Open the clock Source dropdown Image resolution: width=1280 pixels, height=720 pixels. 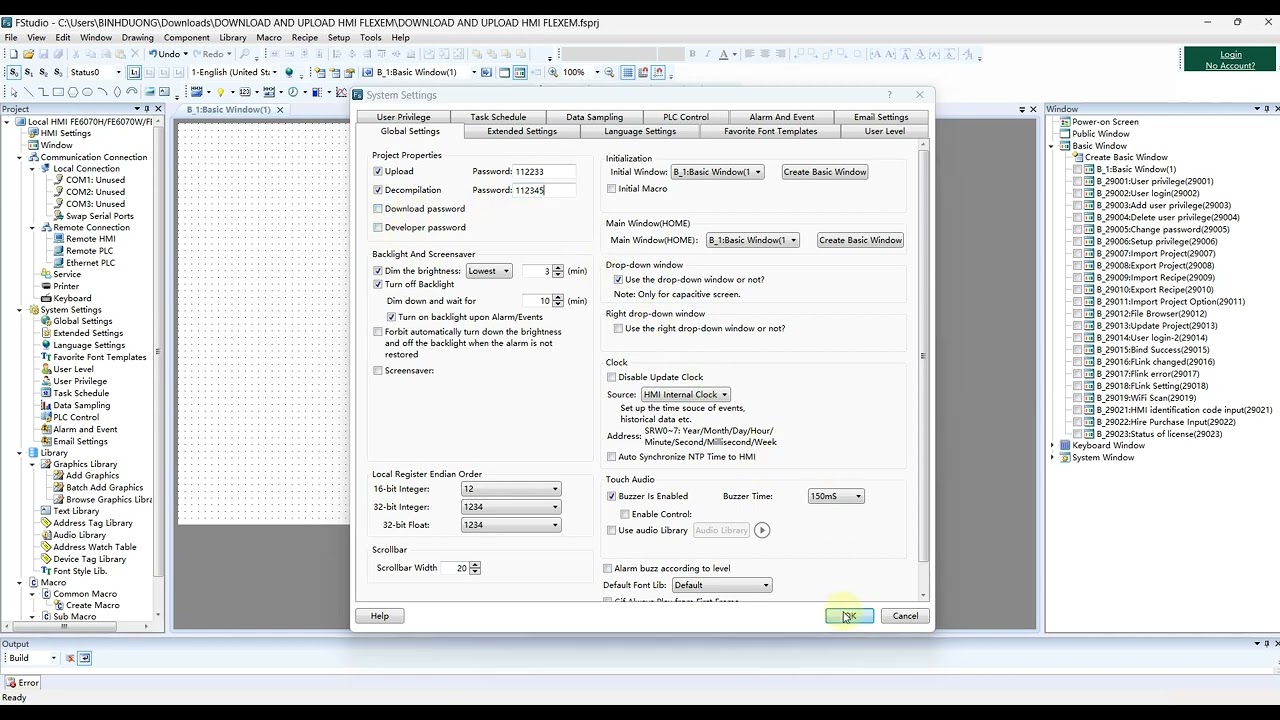685,395
